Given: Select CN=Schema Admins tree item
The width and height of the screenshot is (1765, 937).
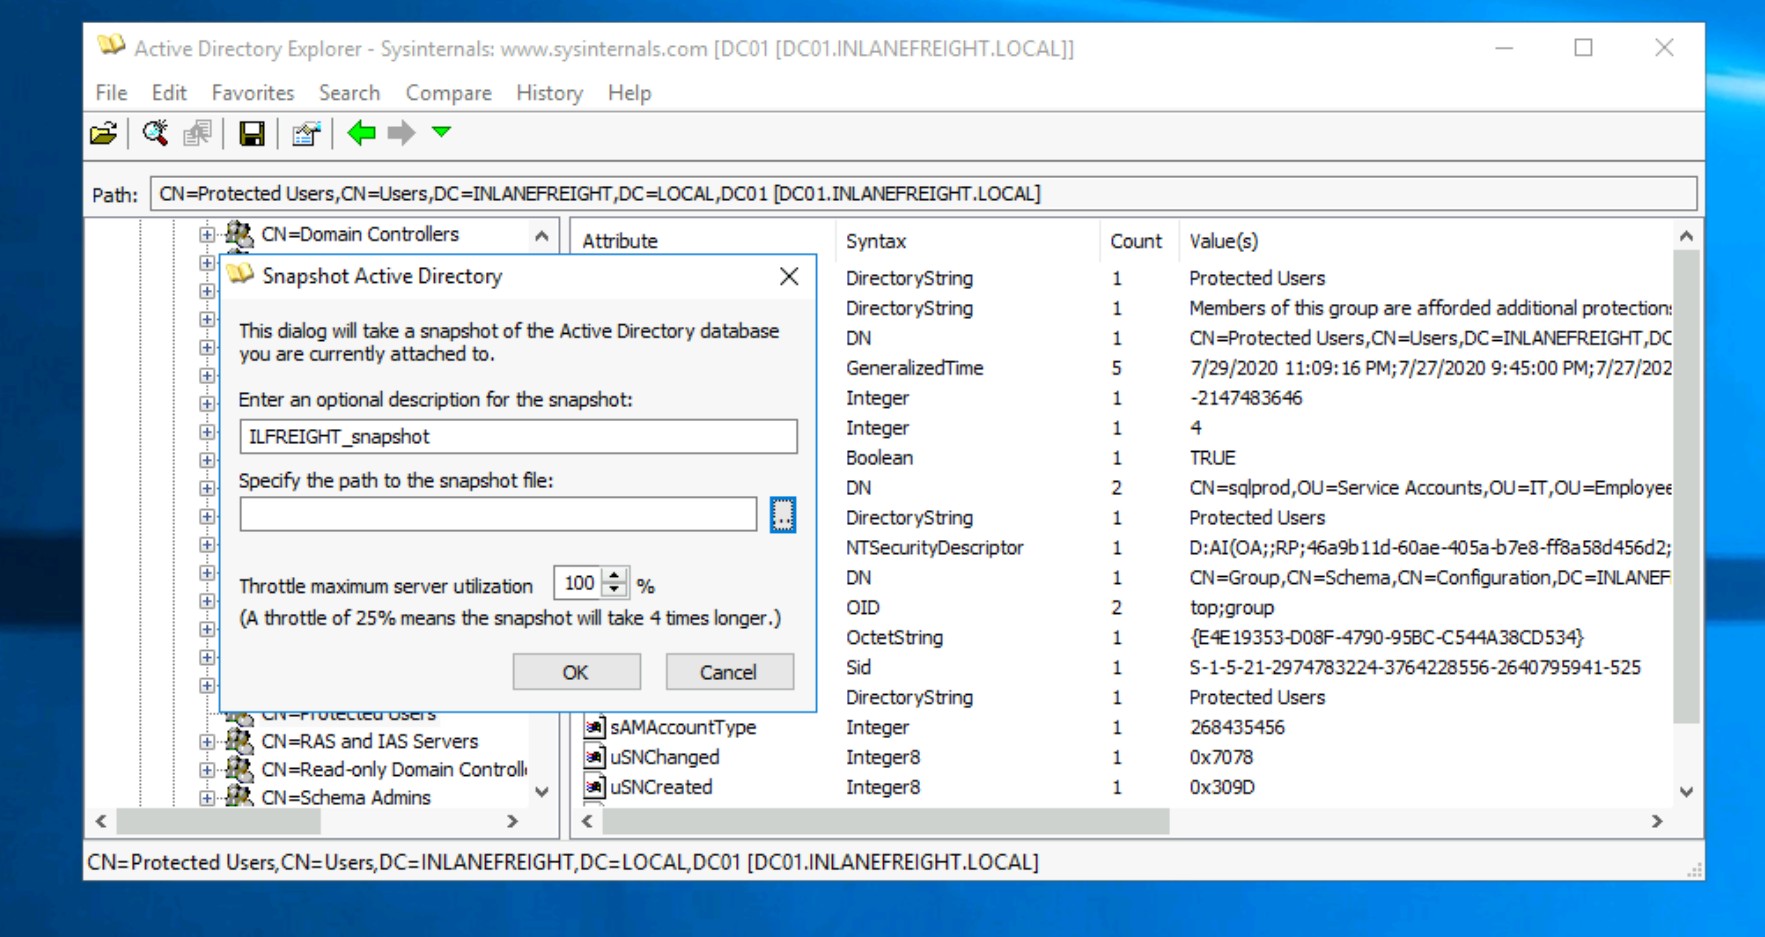Looking at the screenshot, I should [x=346, y=797].
